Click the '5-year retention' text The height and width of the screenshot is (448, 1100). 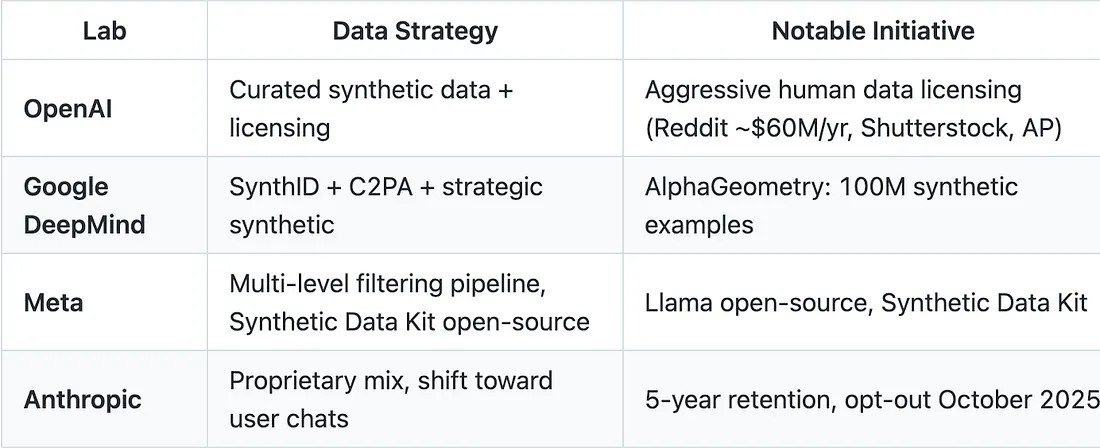coord(741,400)
